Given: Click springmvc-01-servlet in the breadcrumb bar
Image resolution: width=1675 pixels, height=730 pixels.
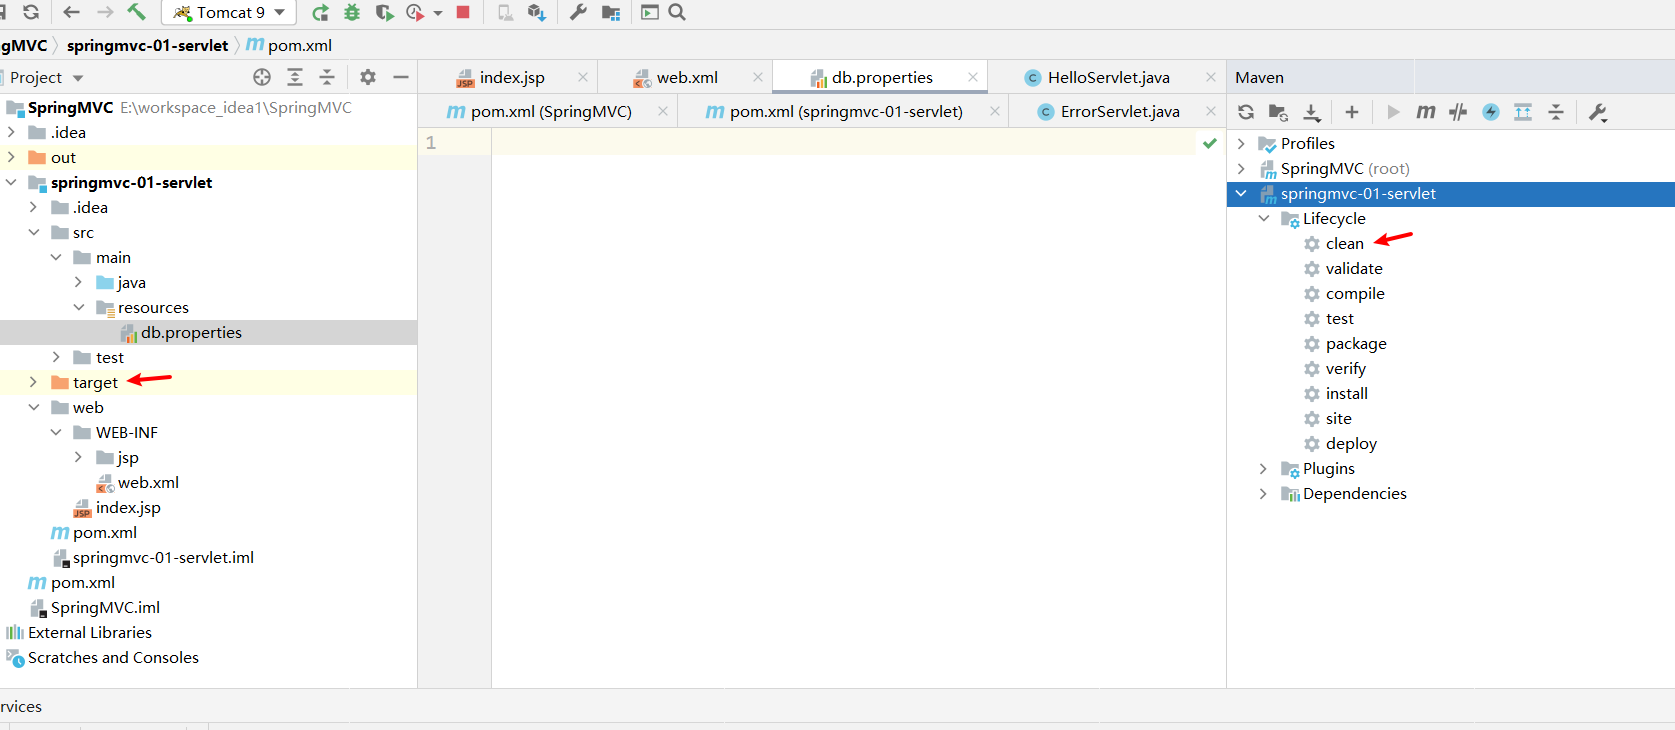Looking at the screenshot, I should (x=147, y=45).
